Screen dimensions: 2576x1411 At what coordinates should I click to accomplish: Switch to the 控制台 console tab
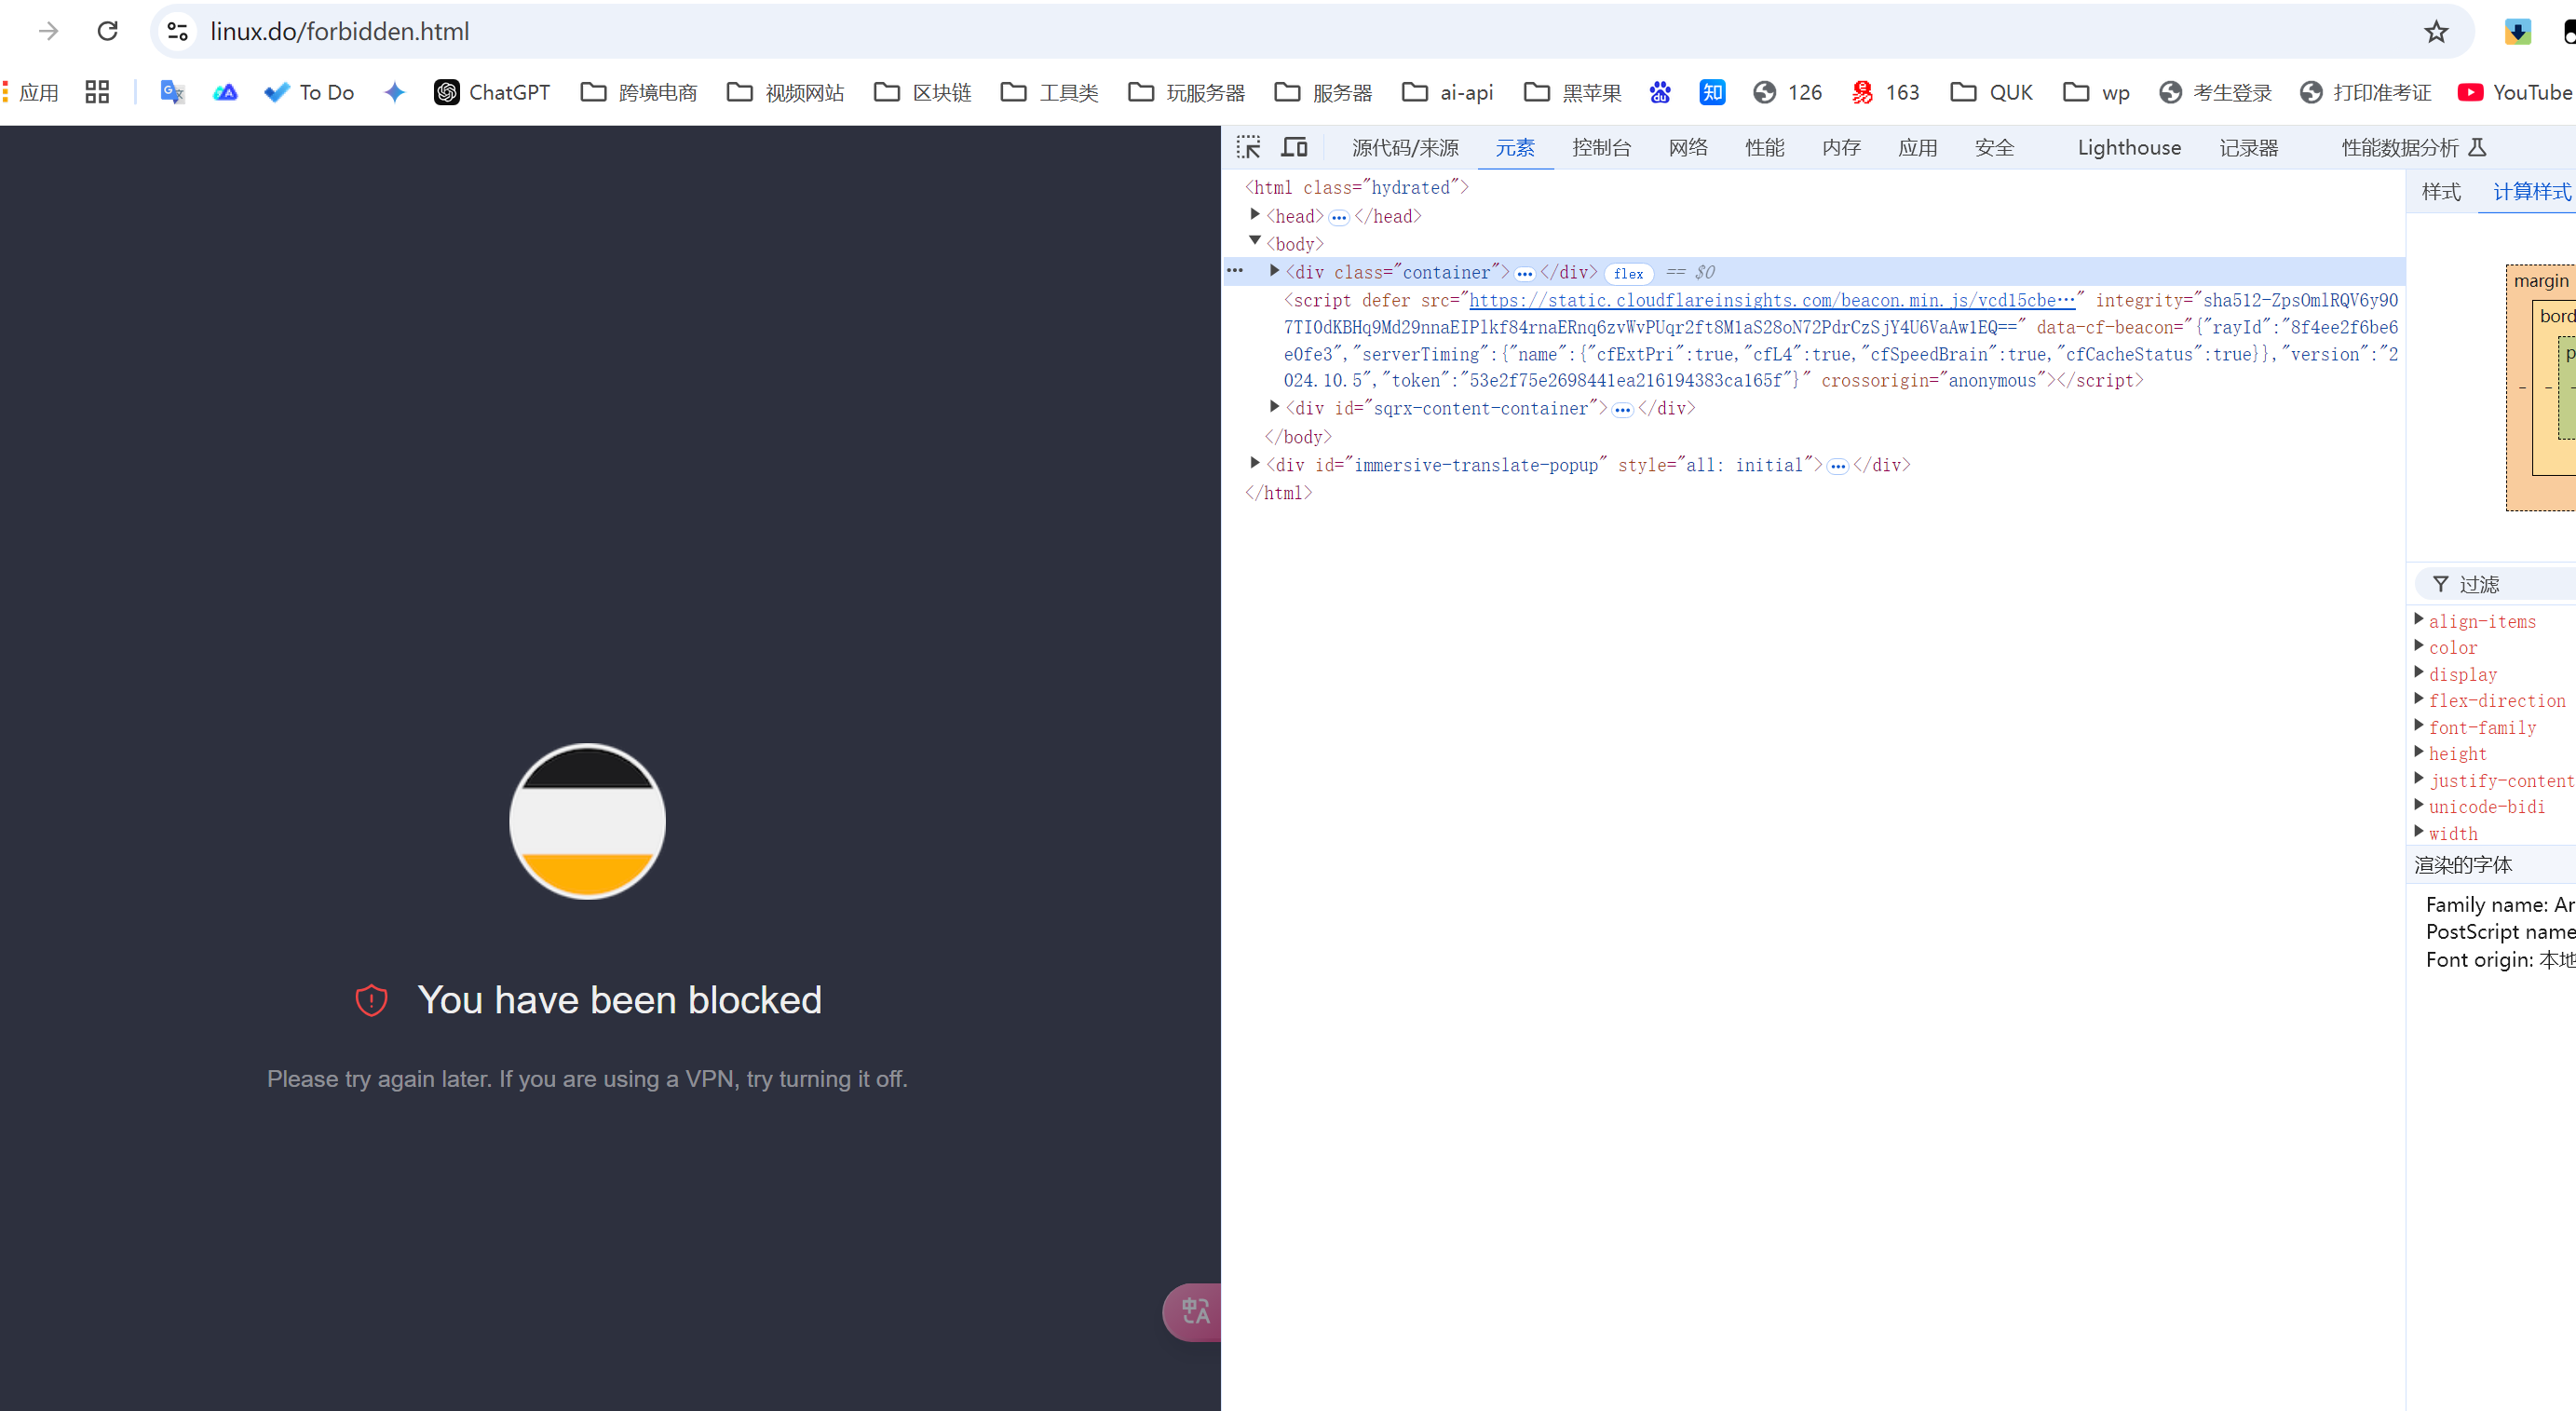[1601, 148]
